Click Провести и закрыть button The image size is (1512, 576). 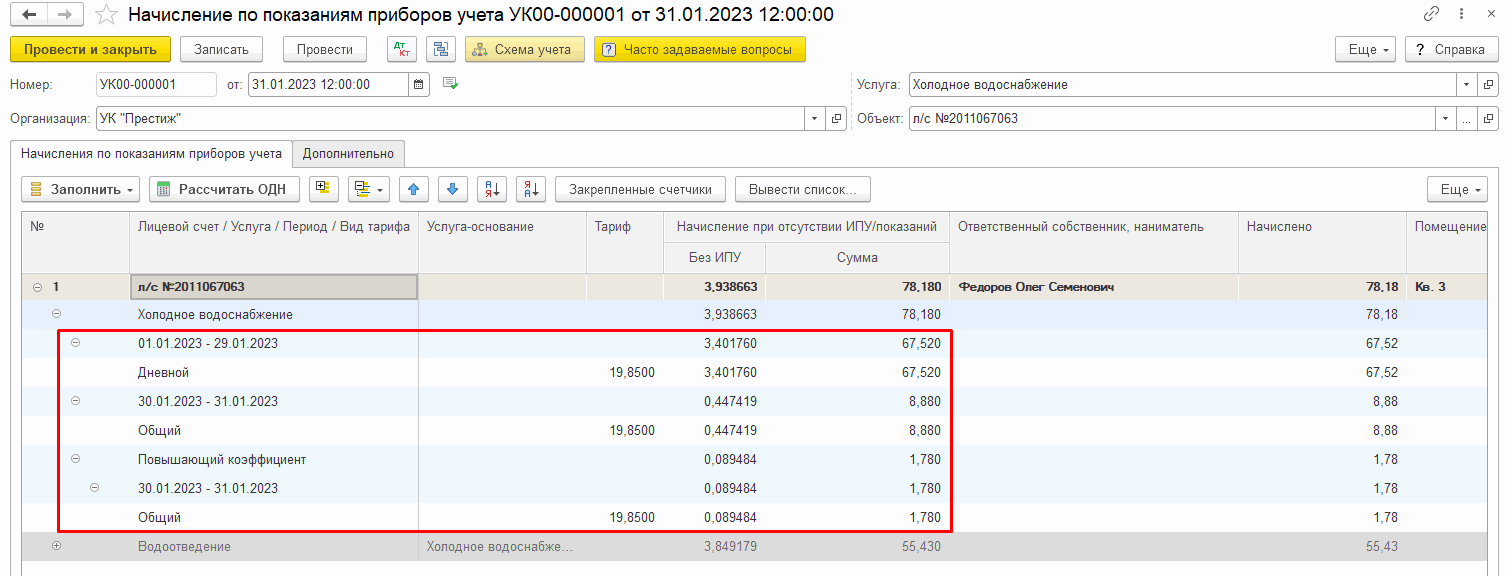pos(90,49)
